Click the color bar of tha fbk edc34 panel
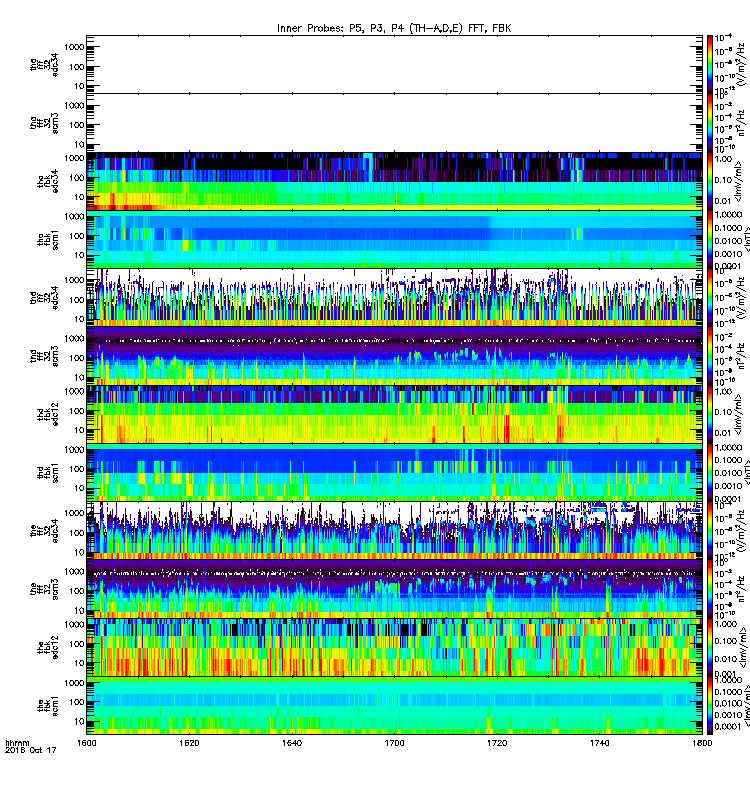This screenshot has height=800, width=750. pos(710,181)
